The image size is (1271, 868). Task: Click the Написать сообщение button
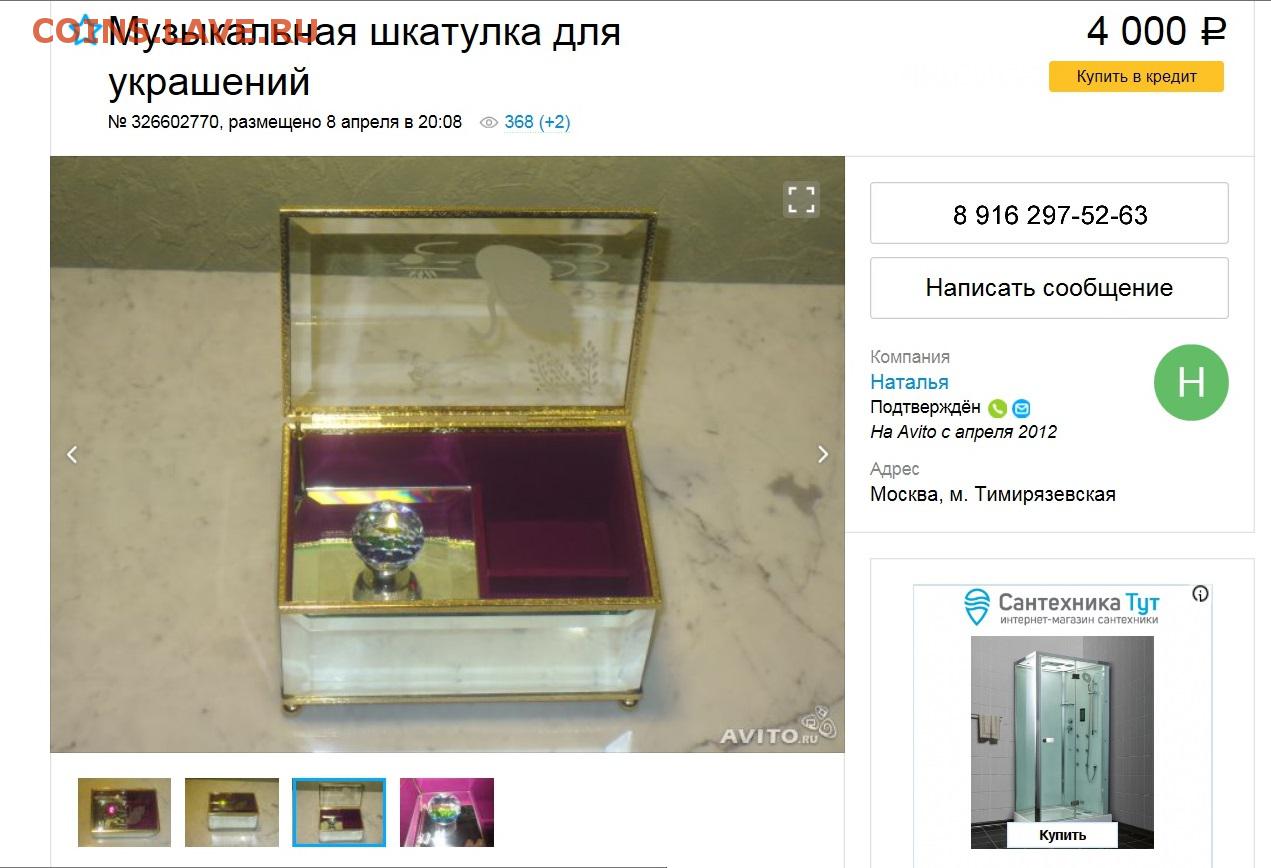(x=1049, y=288)
